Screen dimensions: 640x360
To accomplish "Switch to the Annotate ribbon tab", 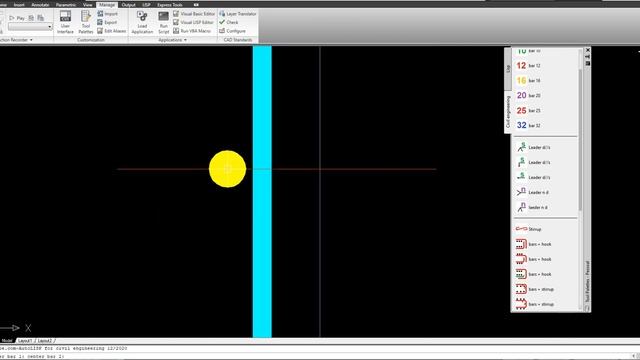I will click(40, 5).
